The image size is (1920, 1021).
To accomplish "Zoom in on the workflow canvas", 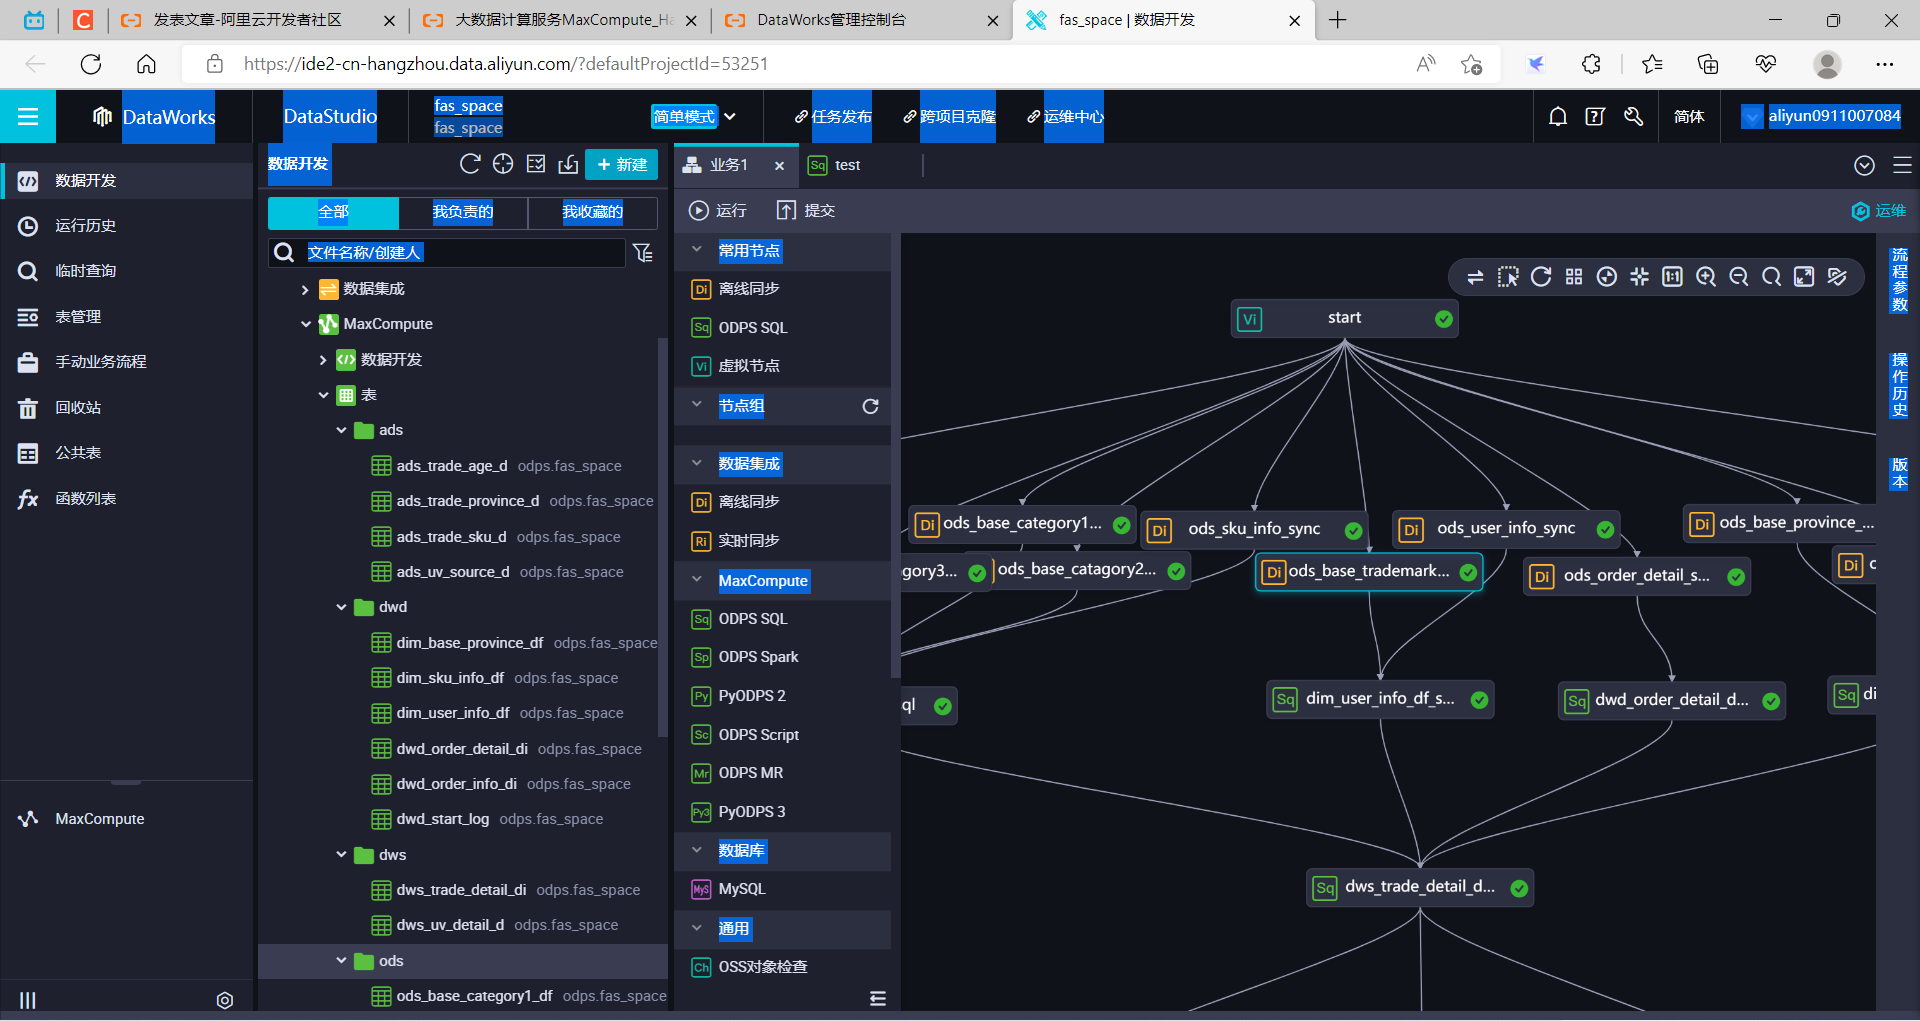I will click(x=1706, y=277).
